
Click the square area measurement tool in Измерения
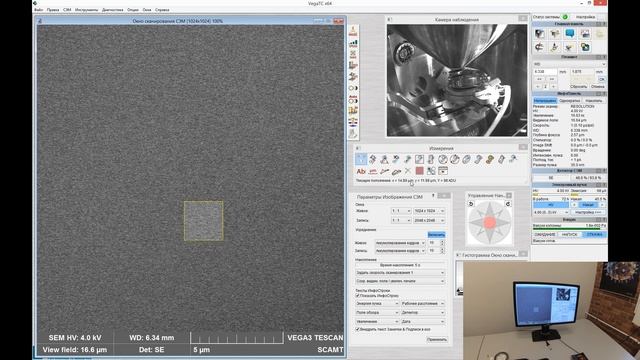click(x=419, y=159)
